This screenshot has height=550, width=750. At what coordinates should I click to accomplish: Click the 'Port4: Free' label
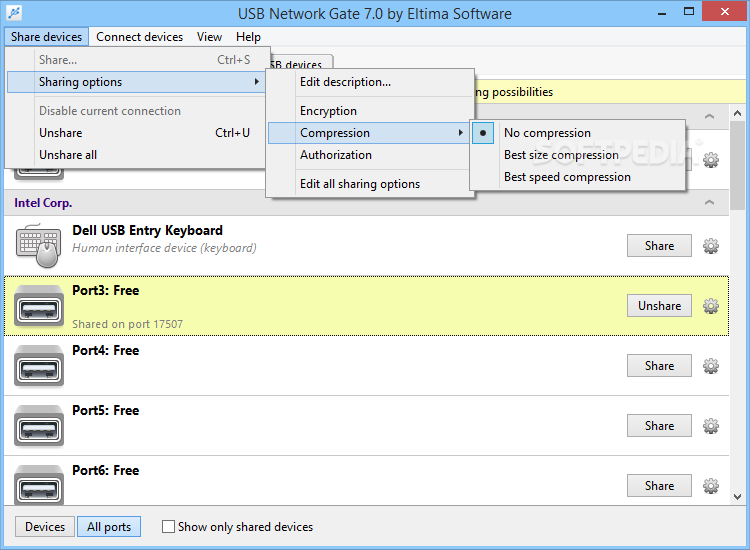click(x=105, y=351)
